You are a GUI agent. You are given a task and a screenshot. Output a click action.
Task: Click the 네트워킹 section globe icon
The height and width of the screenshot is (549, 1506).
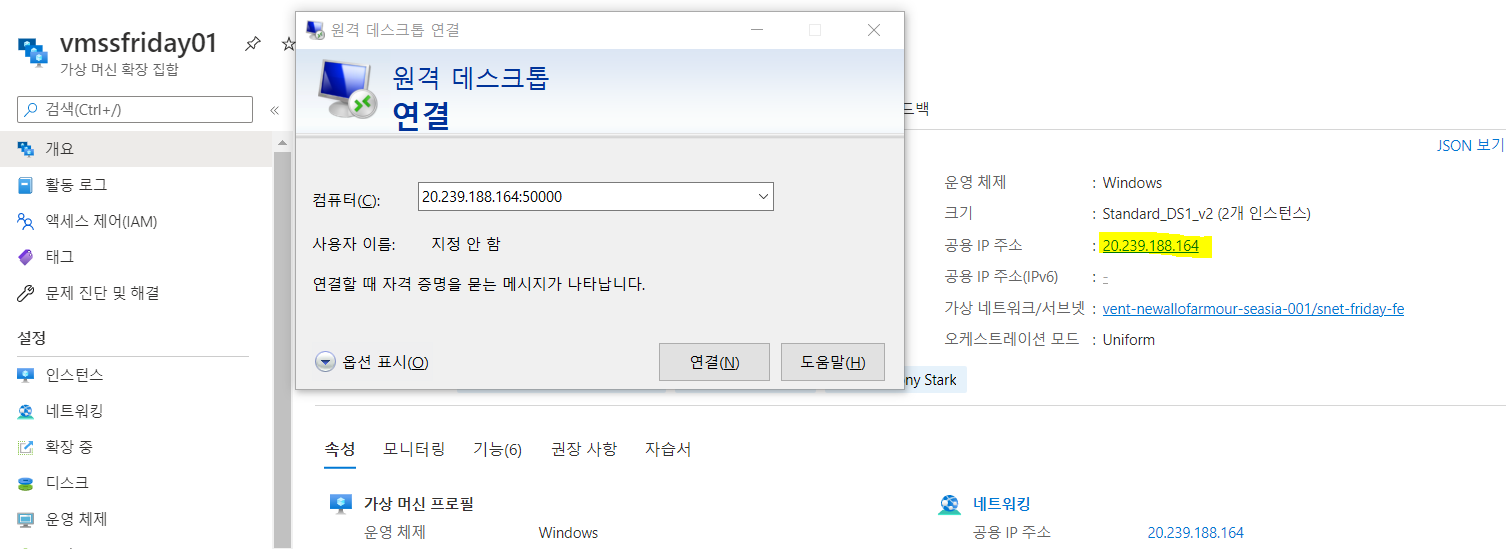tap(949, 504)
